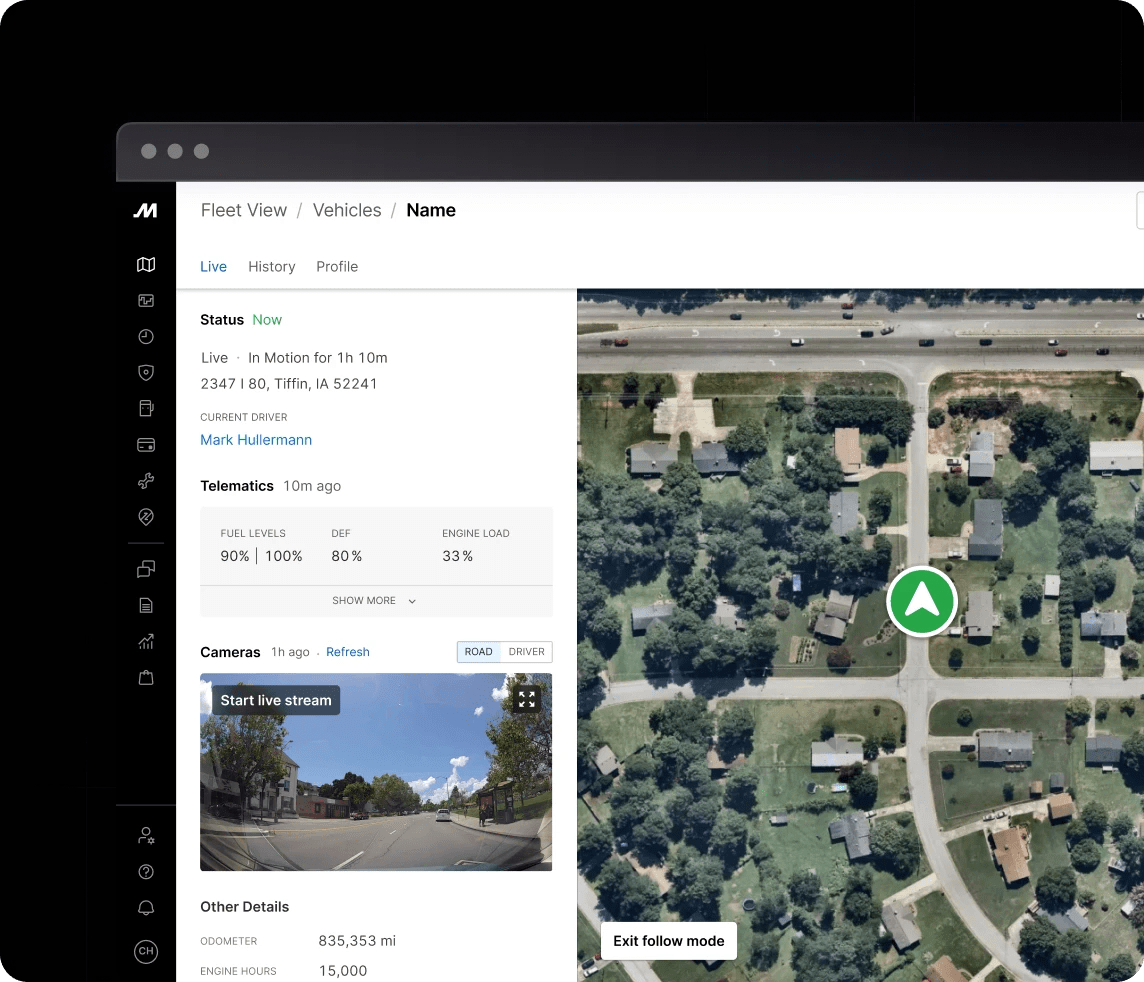Click the Exit follow mode button
Screen dimensions: 1144x982
[668, 941]
